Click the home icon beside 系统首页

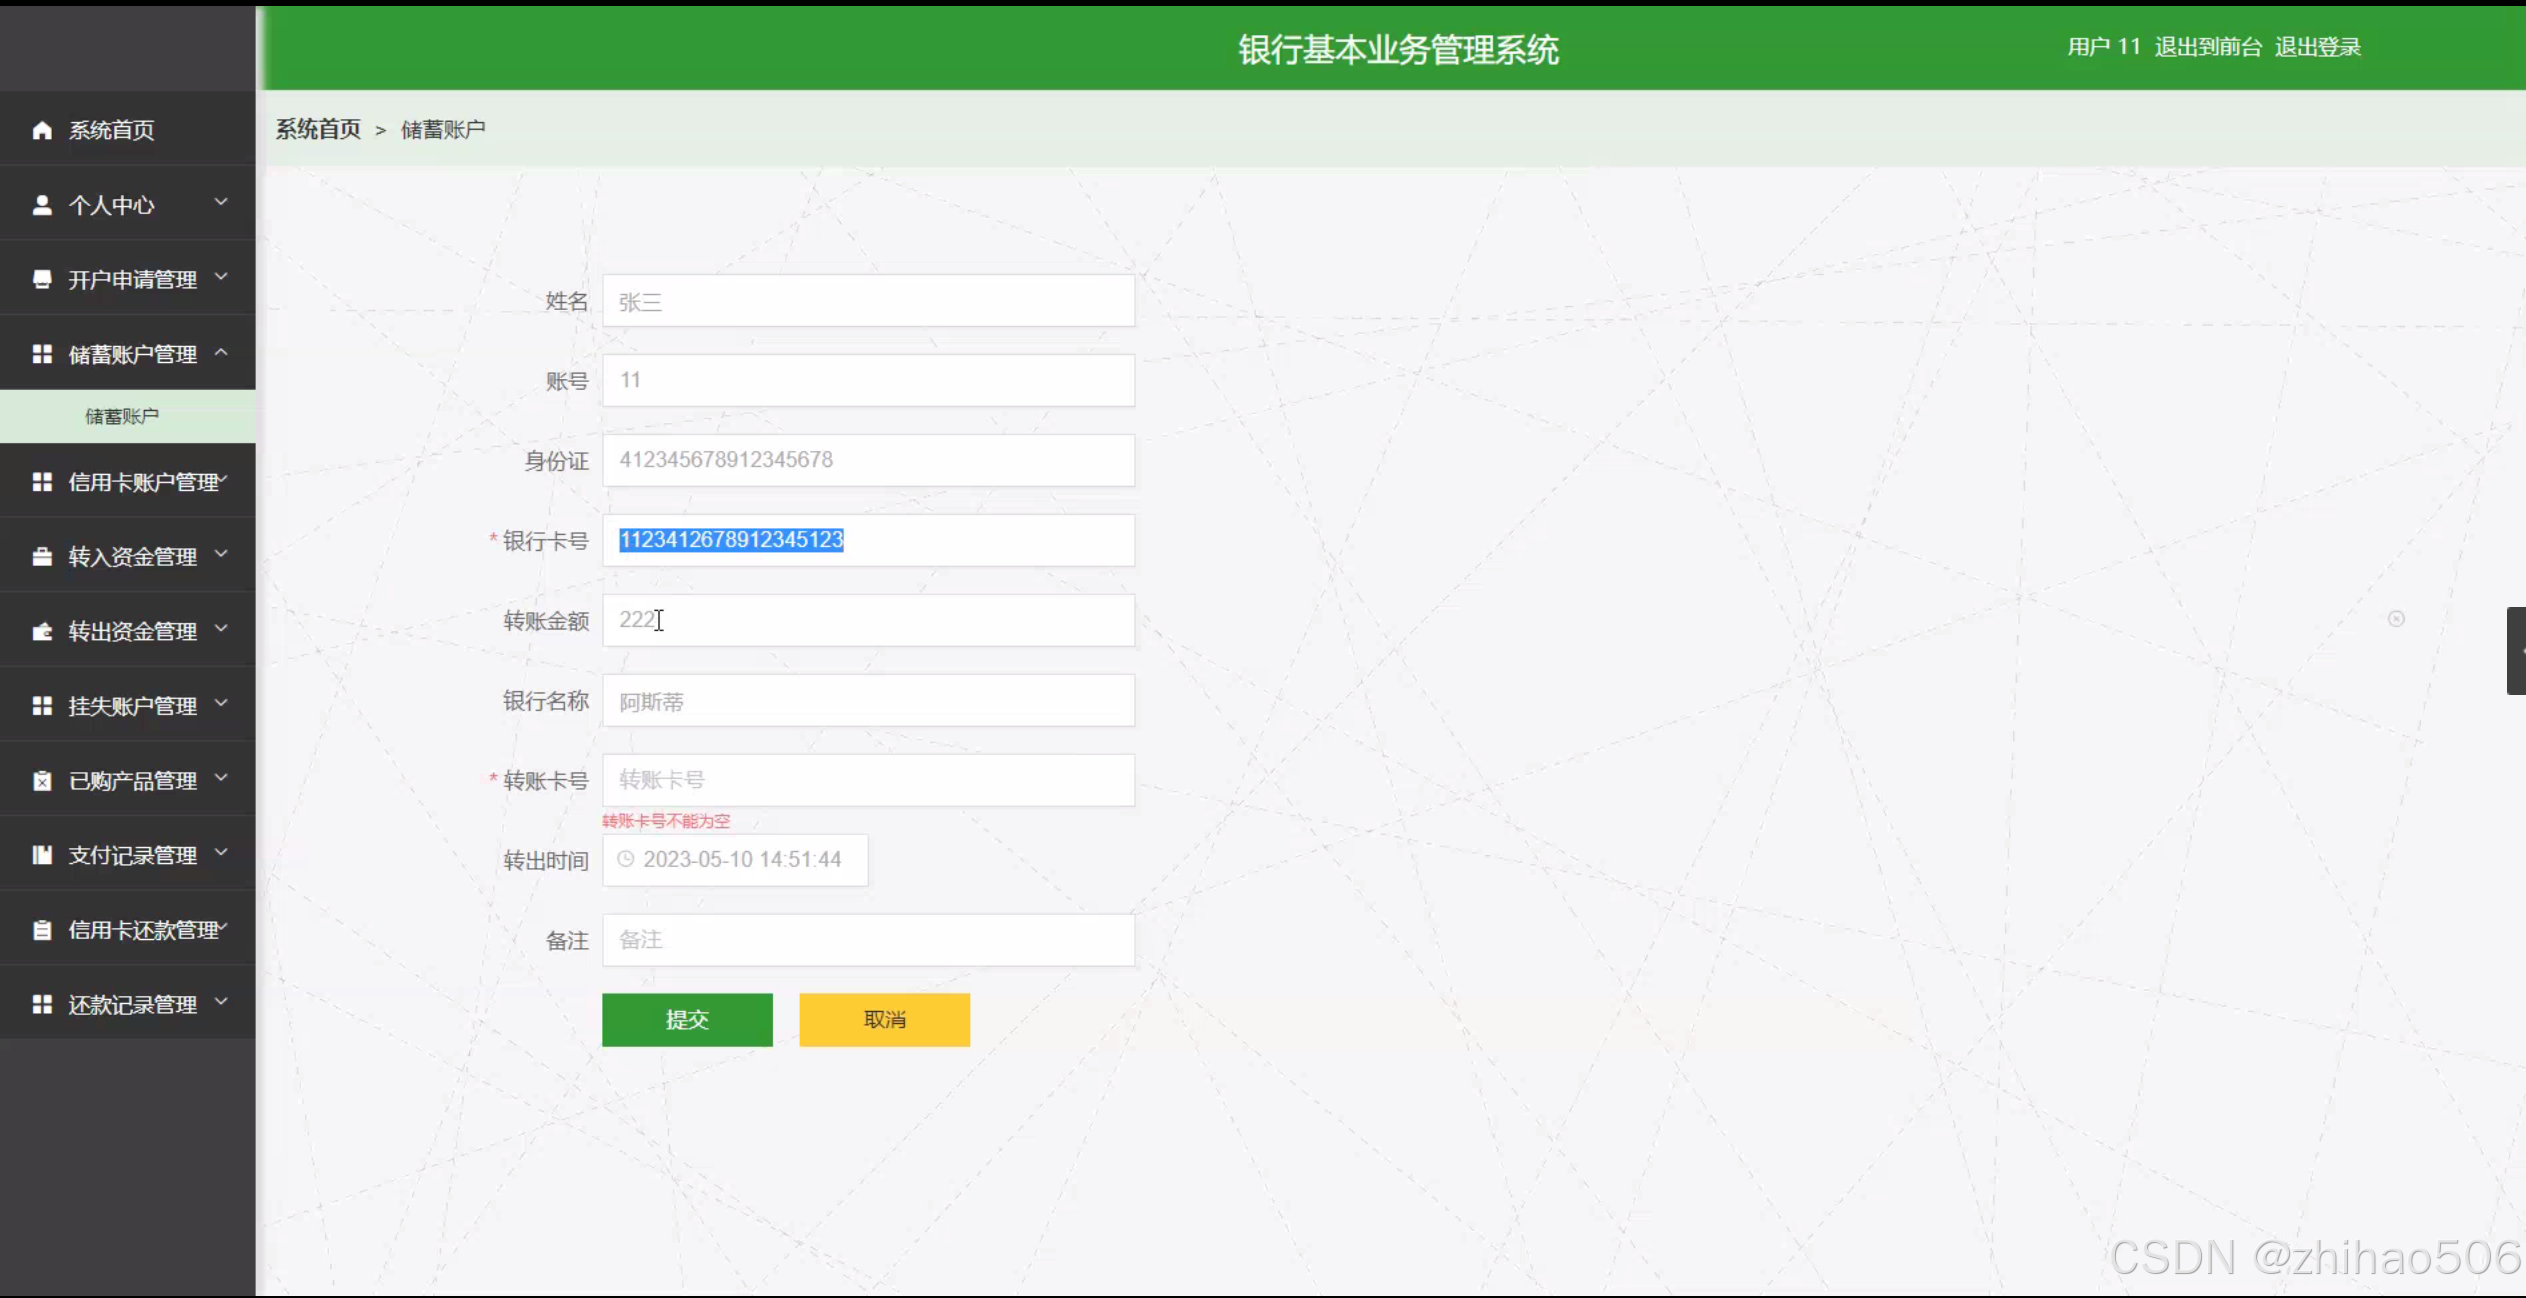tap(42, 130)
